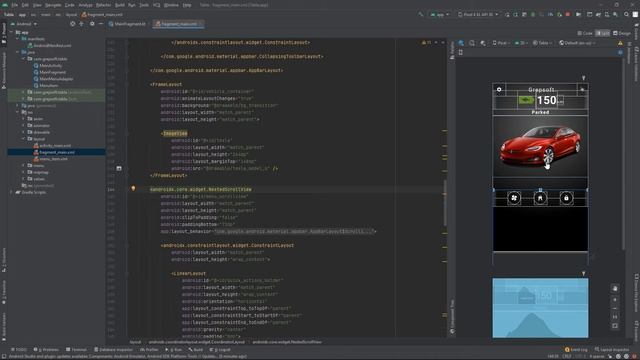Open the Pixel device selector dropdown in toolbar
The height and width of the screenshot is (360, 640).
click(478, 14)
